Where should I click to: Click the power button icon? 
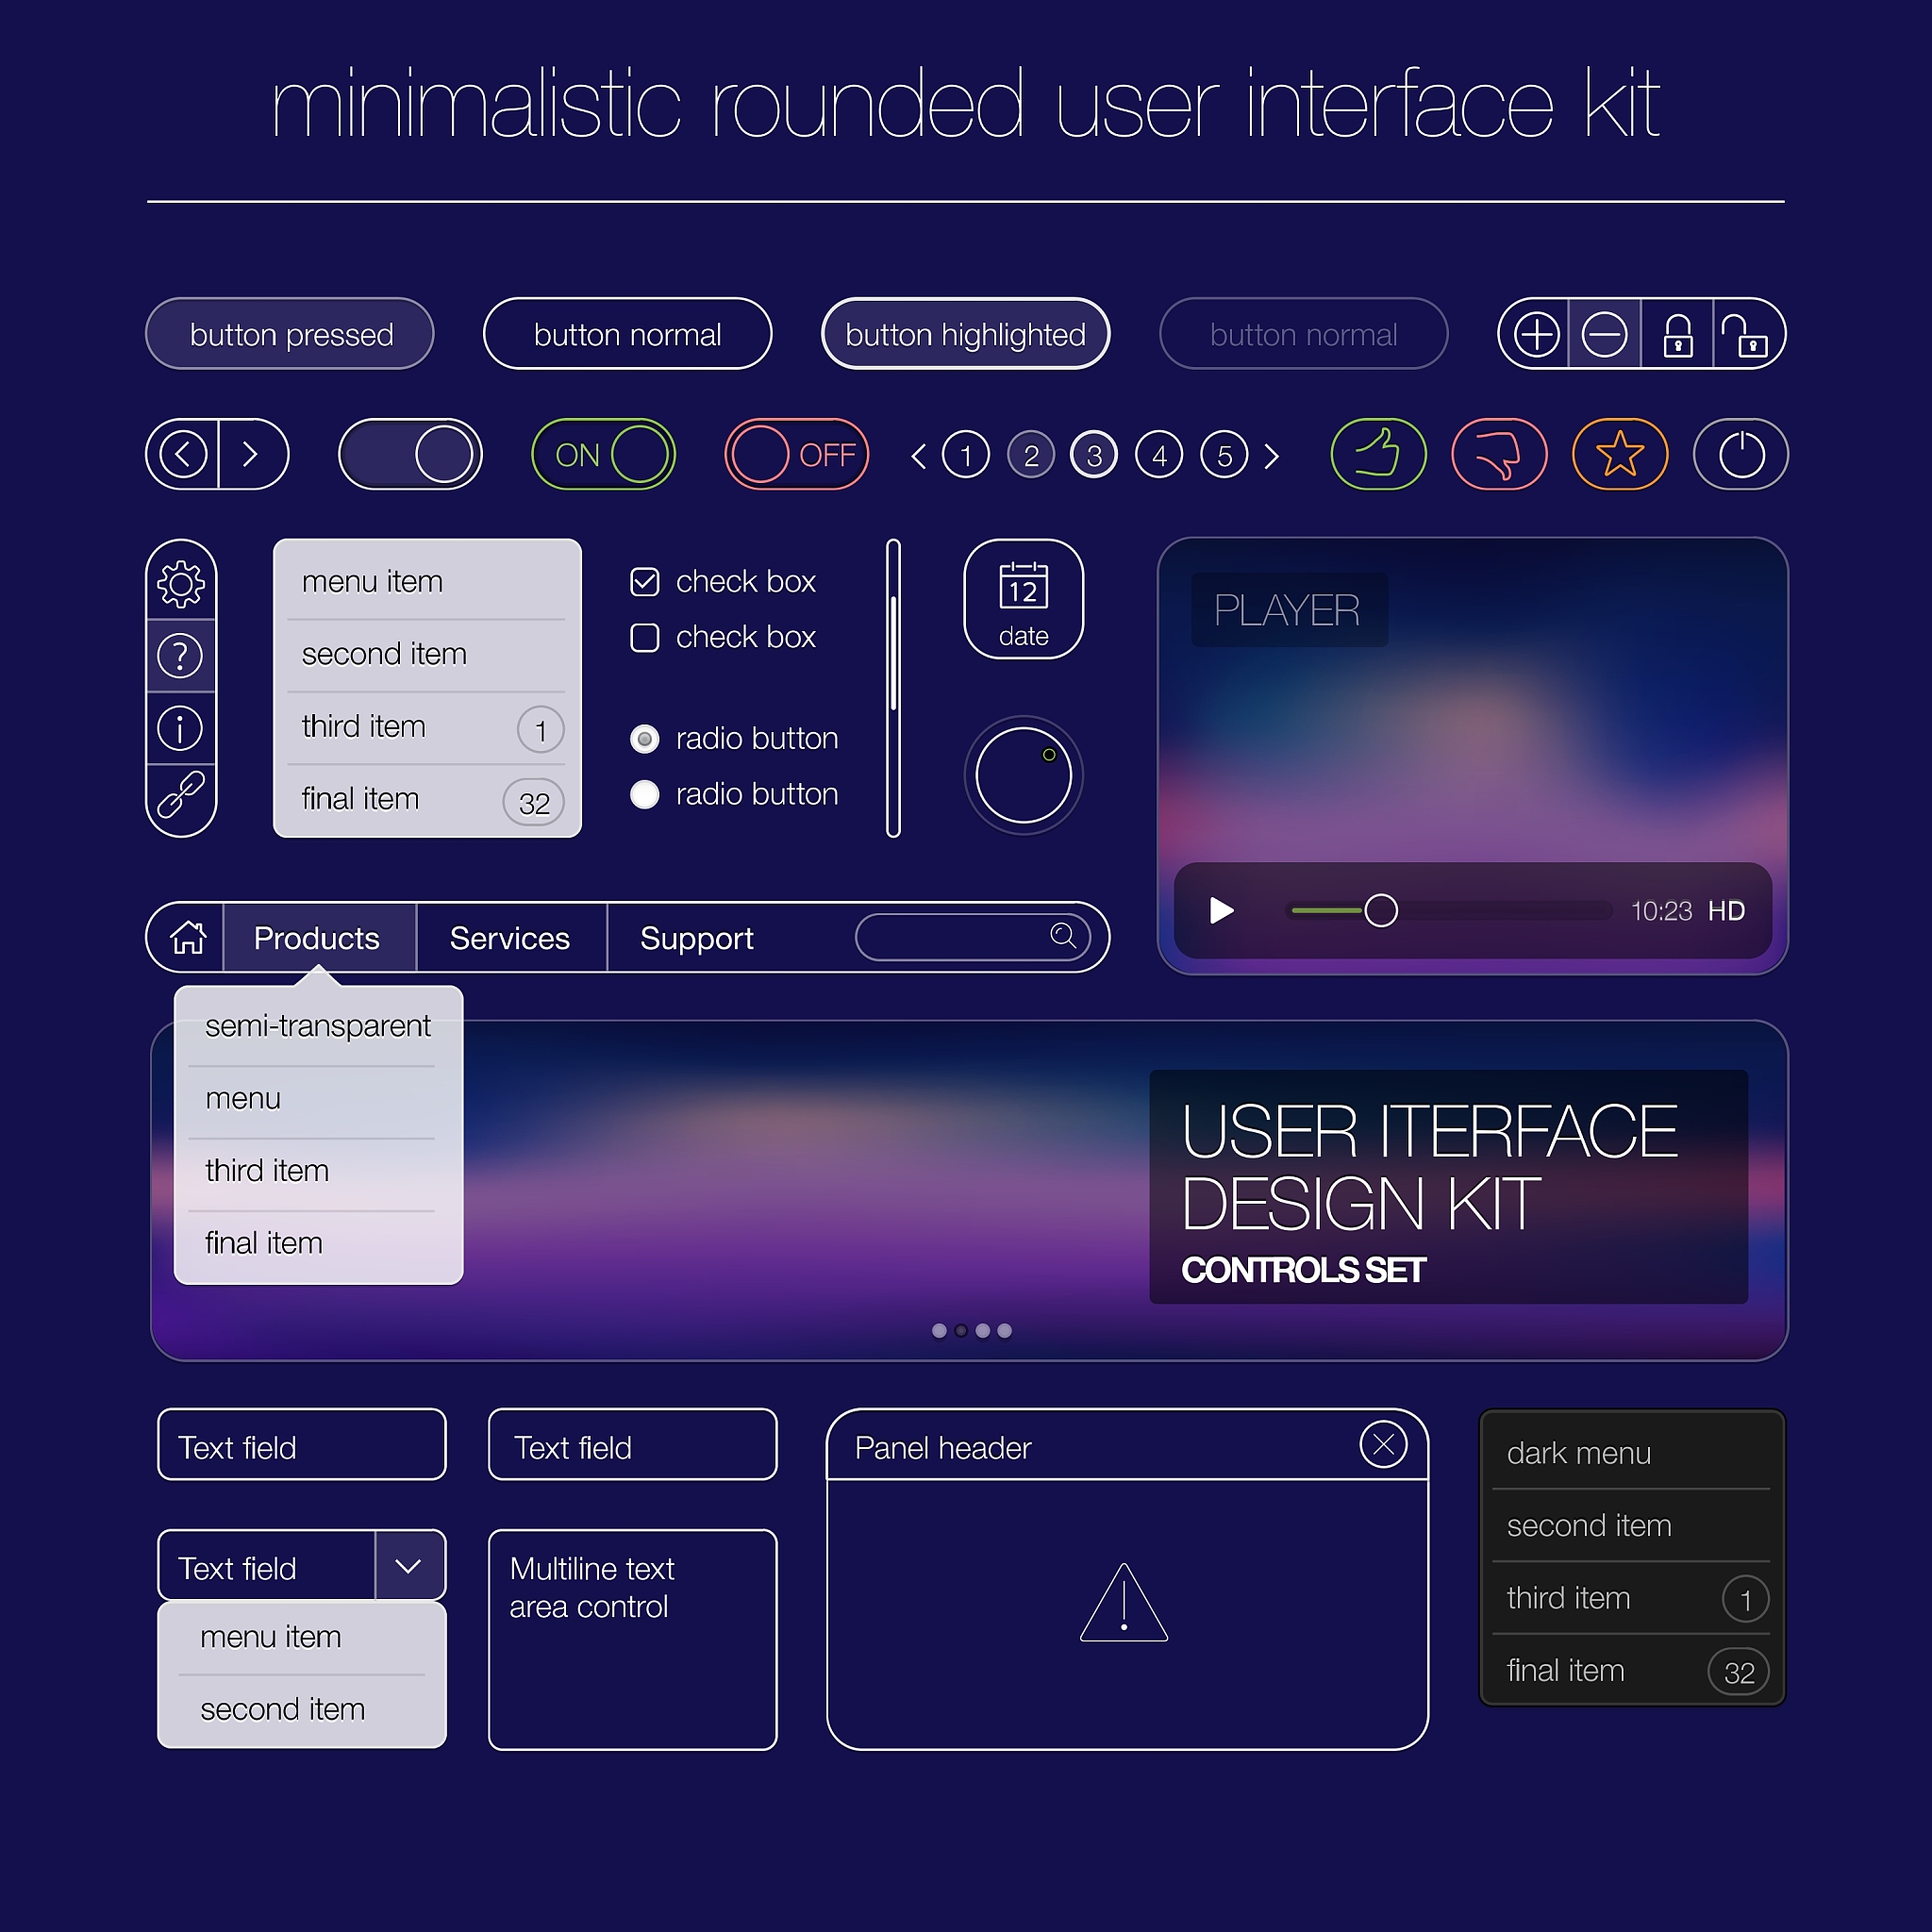click(1741, 455)
